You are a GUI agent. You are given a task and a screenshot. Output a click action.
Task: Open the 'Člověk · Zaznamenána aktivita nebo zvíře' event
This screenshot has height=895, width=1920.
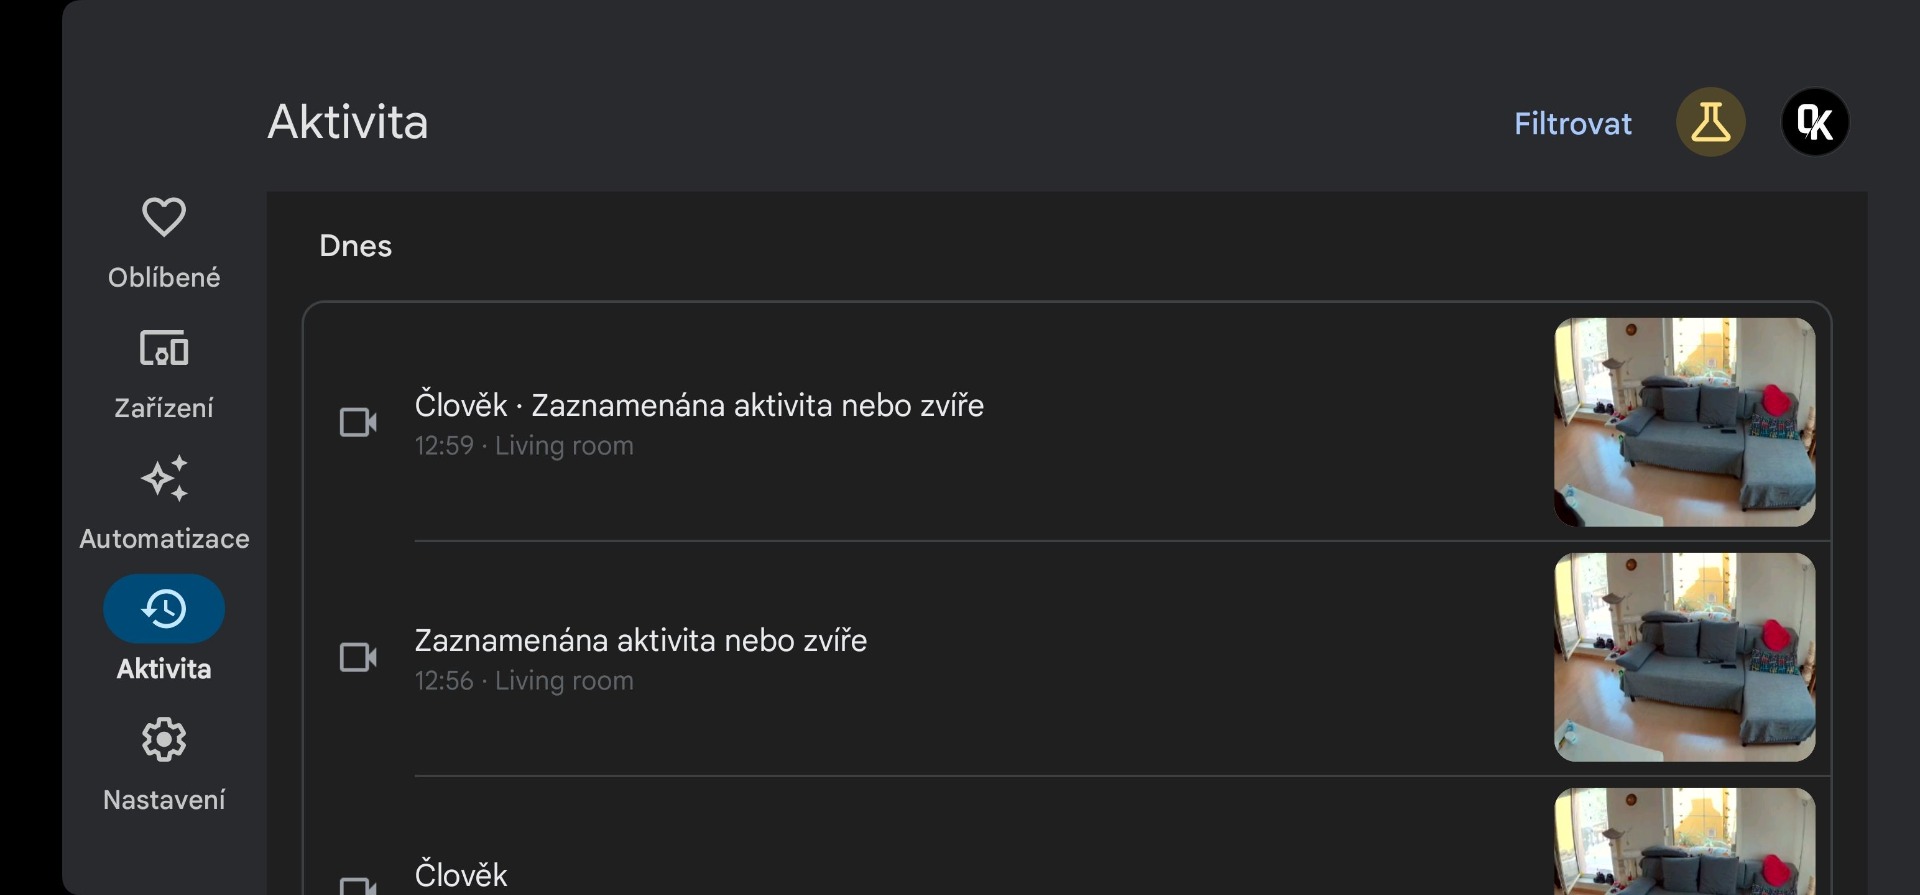point(699,406)
